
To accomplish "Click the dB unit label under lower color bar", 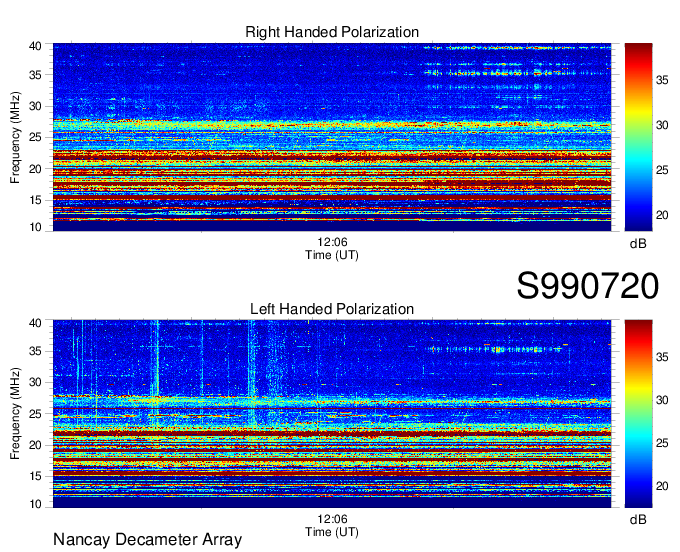I will 638,519.
